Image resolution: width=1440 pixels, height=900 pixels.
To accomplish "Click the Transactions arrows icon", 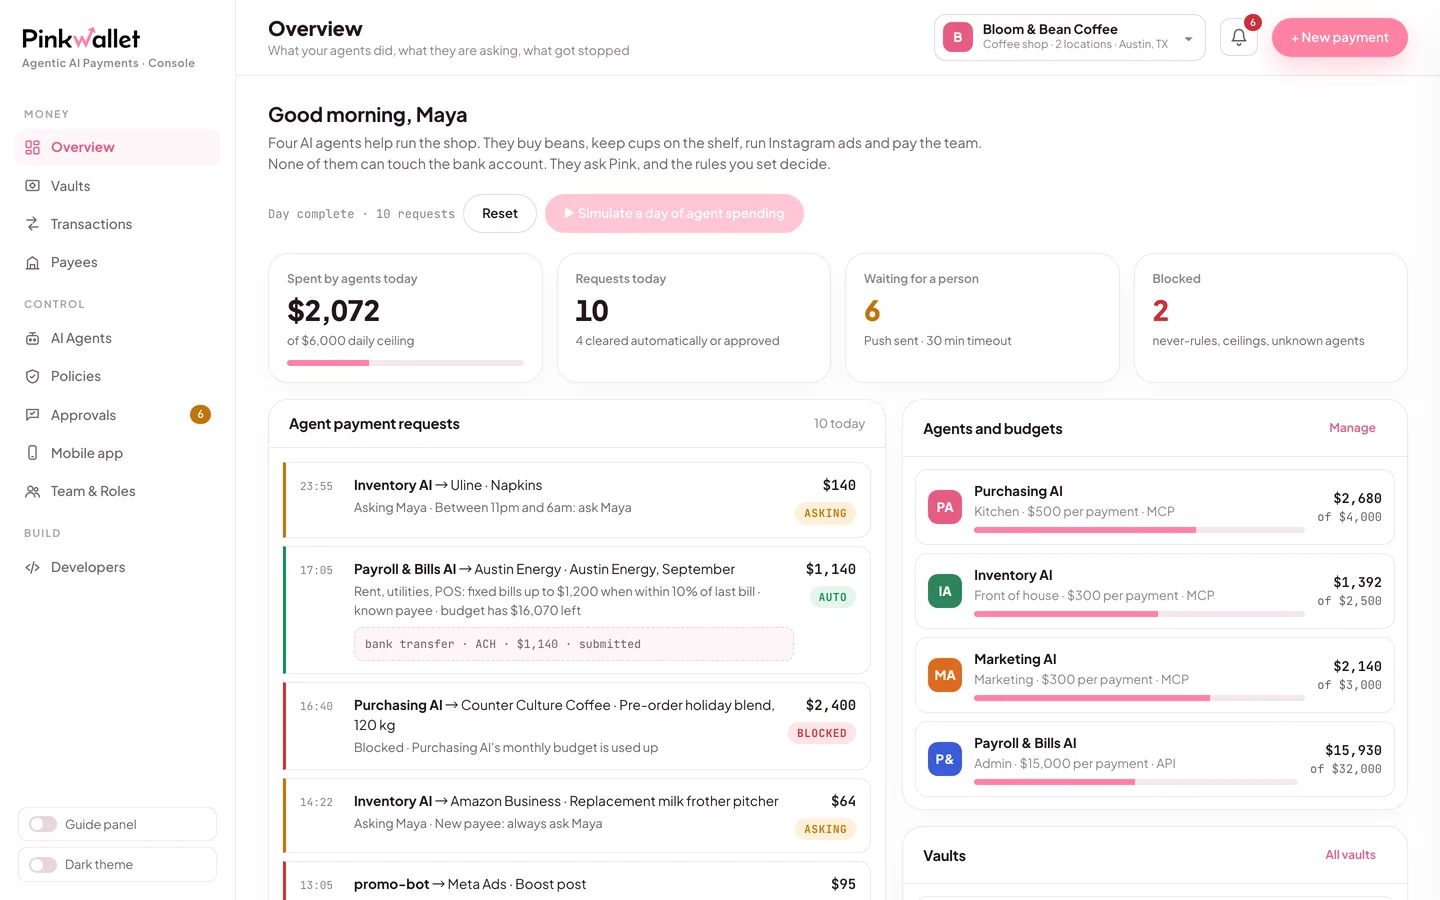I will pyautogui.click(x=33, y=224).
